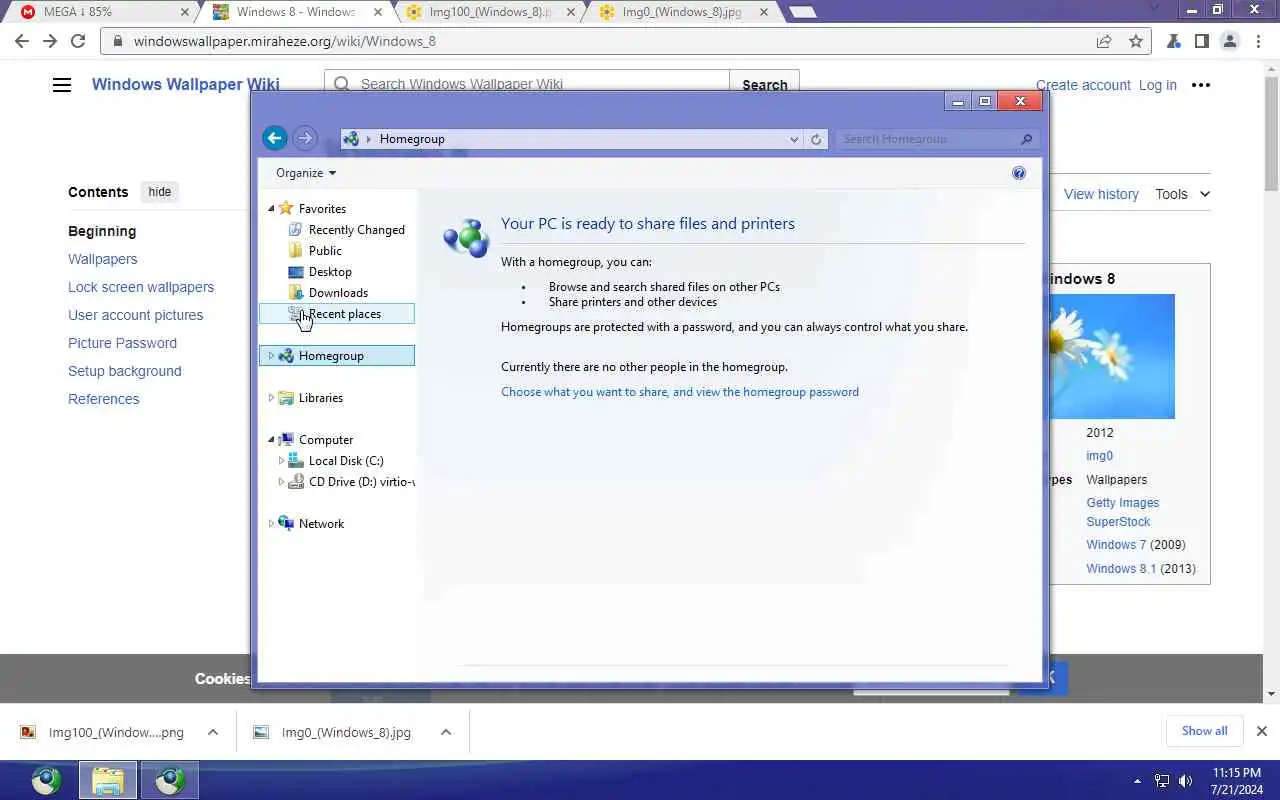Switch to the Img100_(Windows_8) browser tab
This screenshot has height=800, width=1280.
point(490,12)
